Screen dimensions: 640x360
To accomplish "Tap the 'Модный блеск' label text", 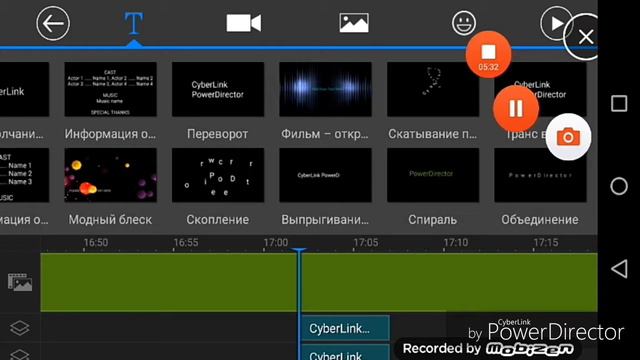I will [x=110, y=220].
